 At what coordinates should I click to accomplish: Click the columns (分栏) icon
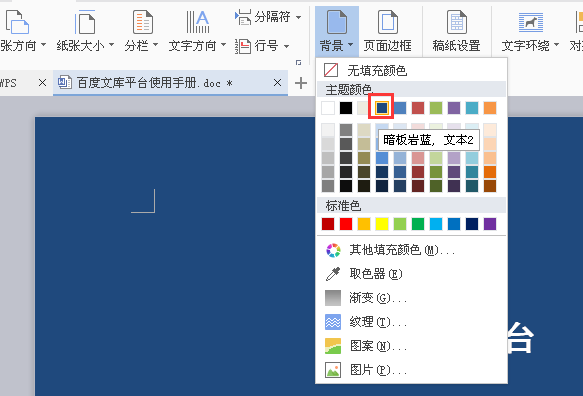[x=143, y=22]
